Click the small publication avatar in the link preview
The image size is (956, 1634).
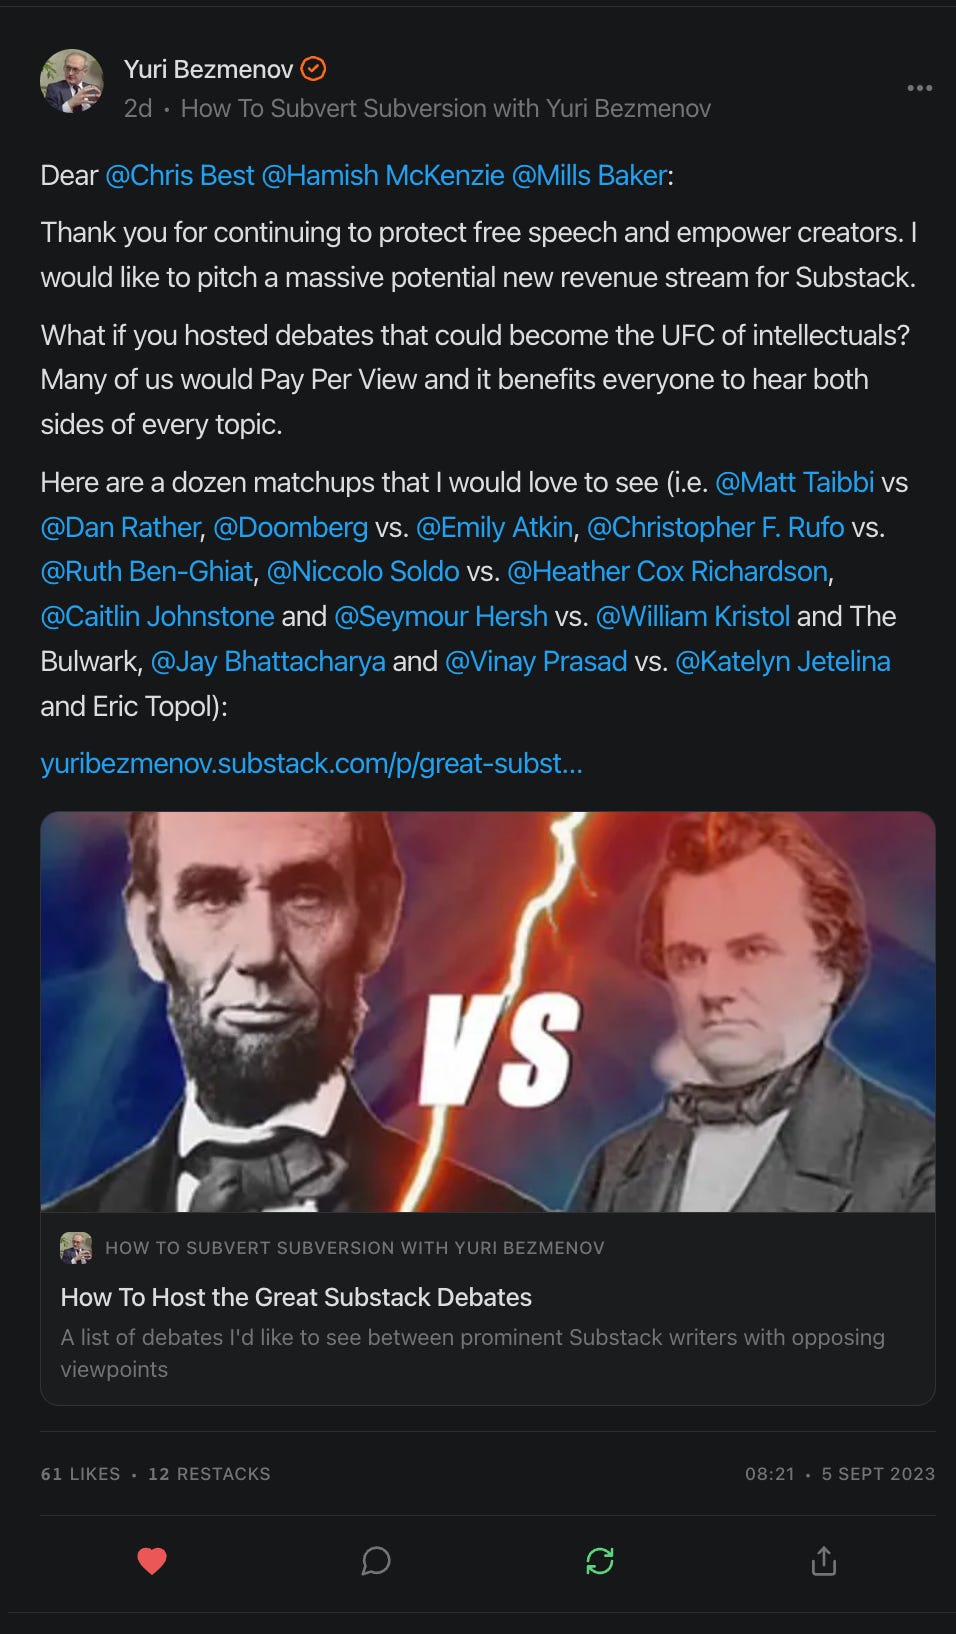(x=73, y=1247)
